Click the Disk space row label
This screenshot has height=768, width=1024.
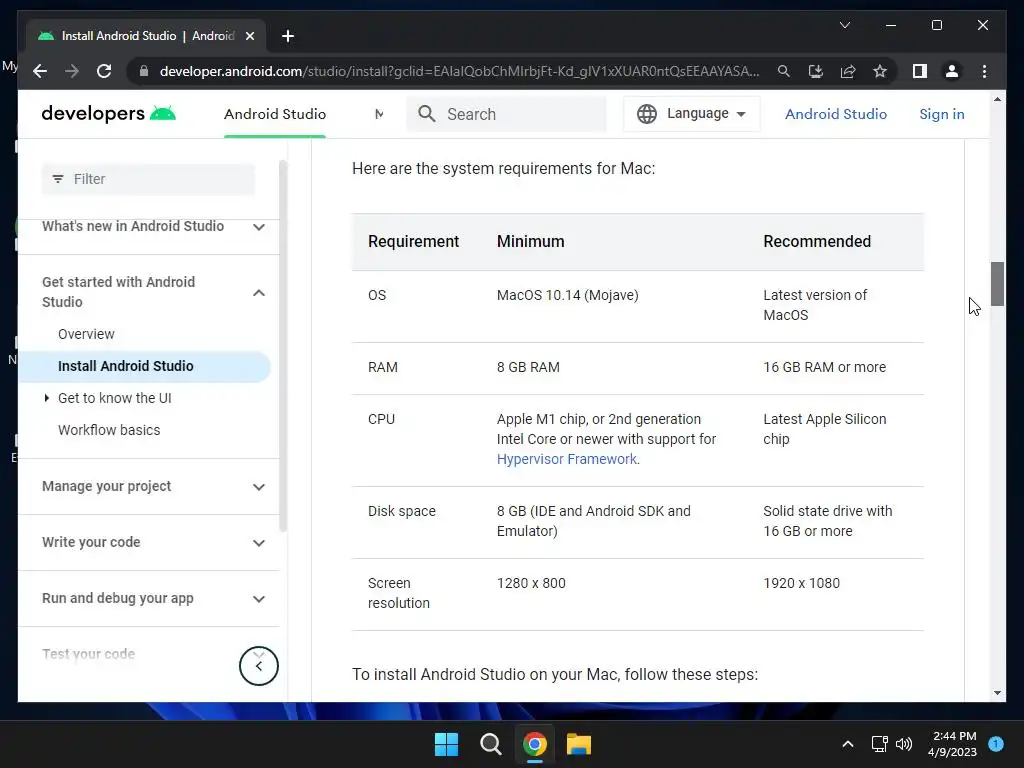pyautogui.click(x=402, y=511)
